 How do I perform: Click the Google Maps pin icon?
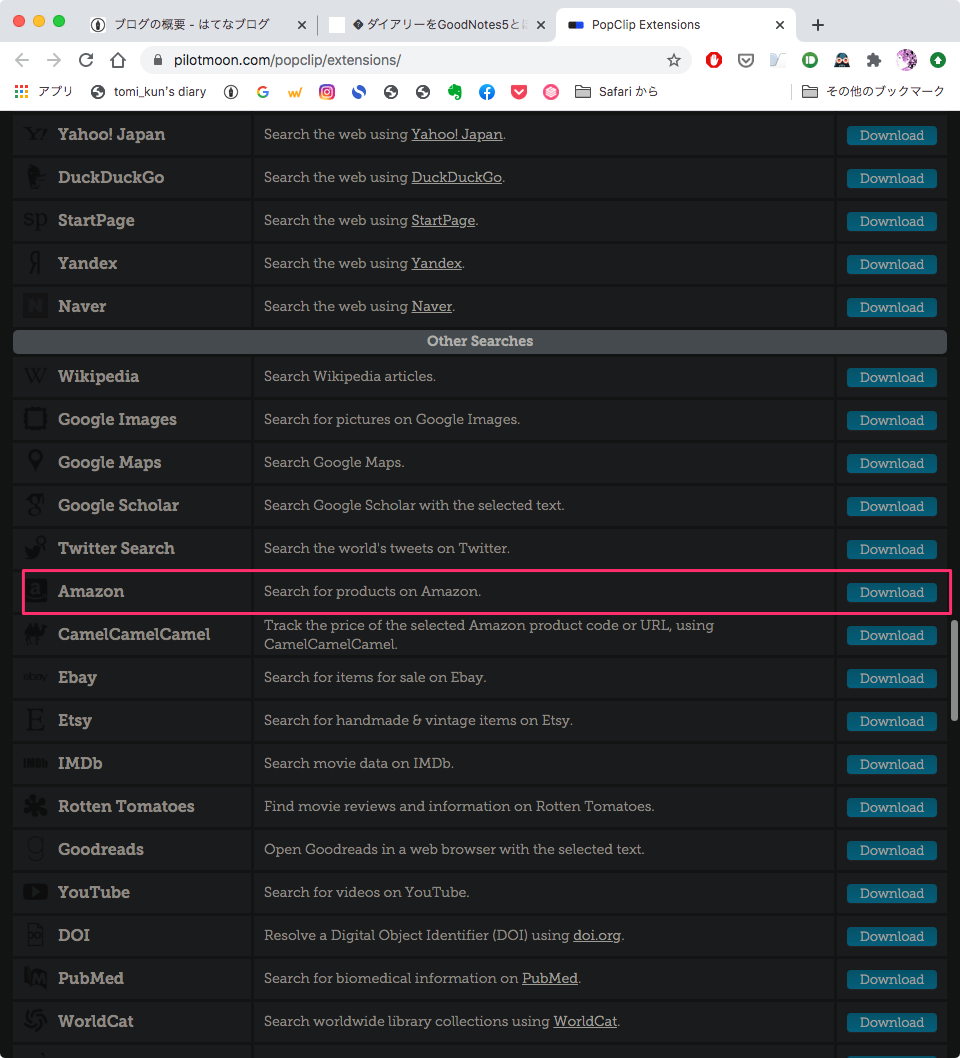pos(35,462)
